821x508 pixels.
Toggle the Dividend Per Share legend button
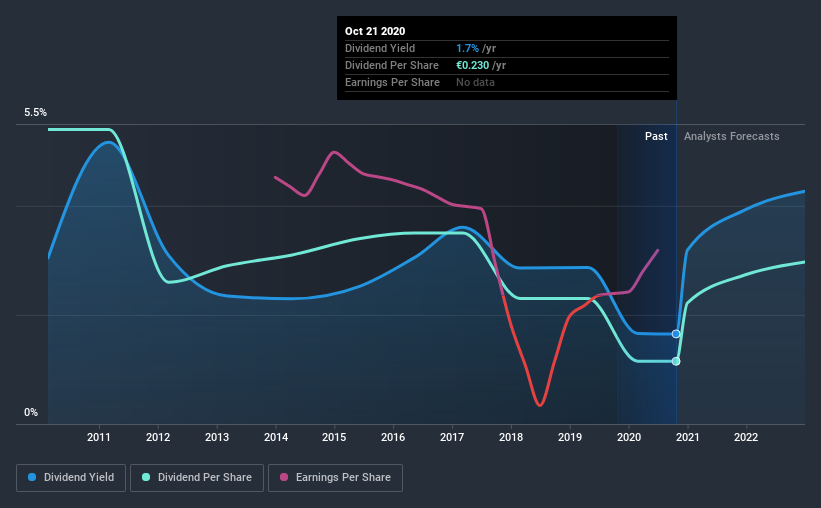click(197, 478)
